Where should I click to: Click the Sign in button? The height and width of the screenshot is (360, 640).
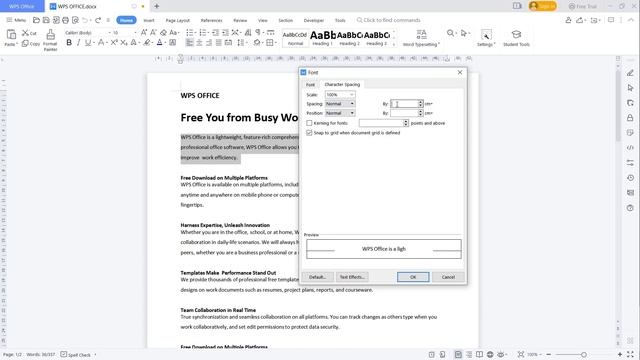(x=542, y=6)
